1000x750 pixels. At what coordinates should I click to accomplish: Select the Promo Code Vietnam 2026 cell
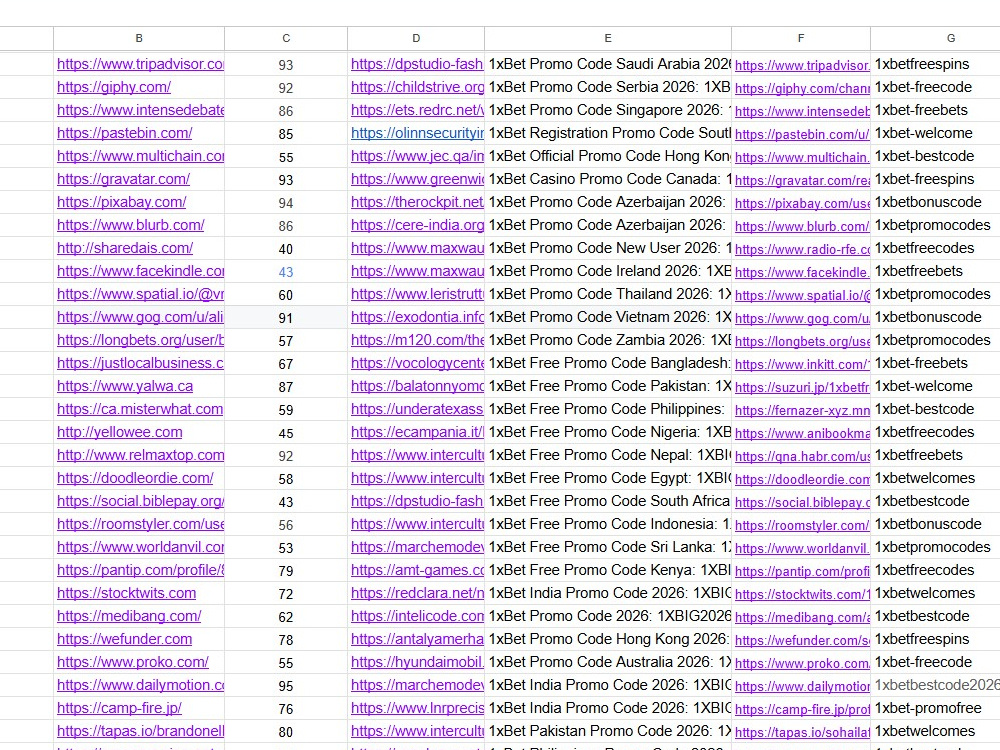click(608, 316)
